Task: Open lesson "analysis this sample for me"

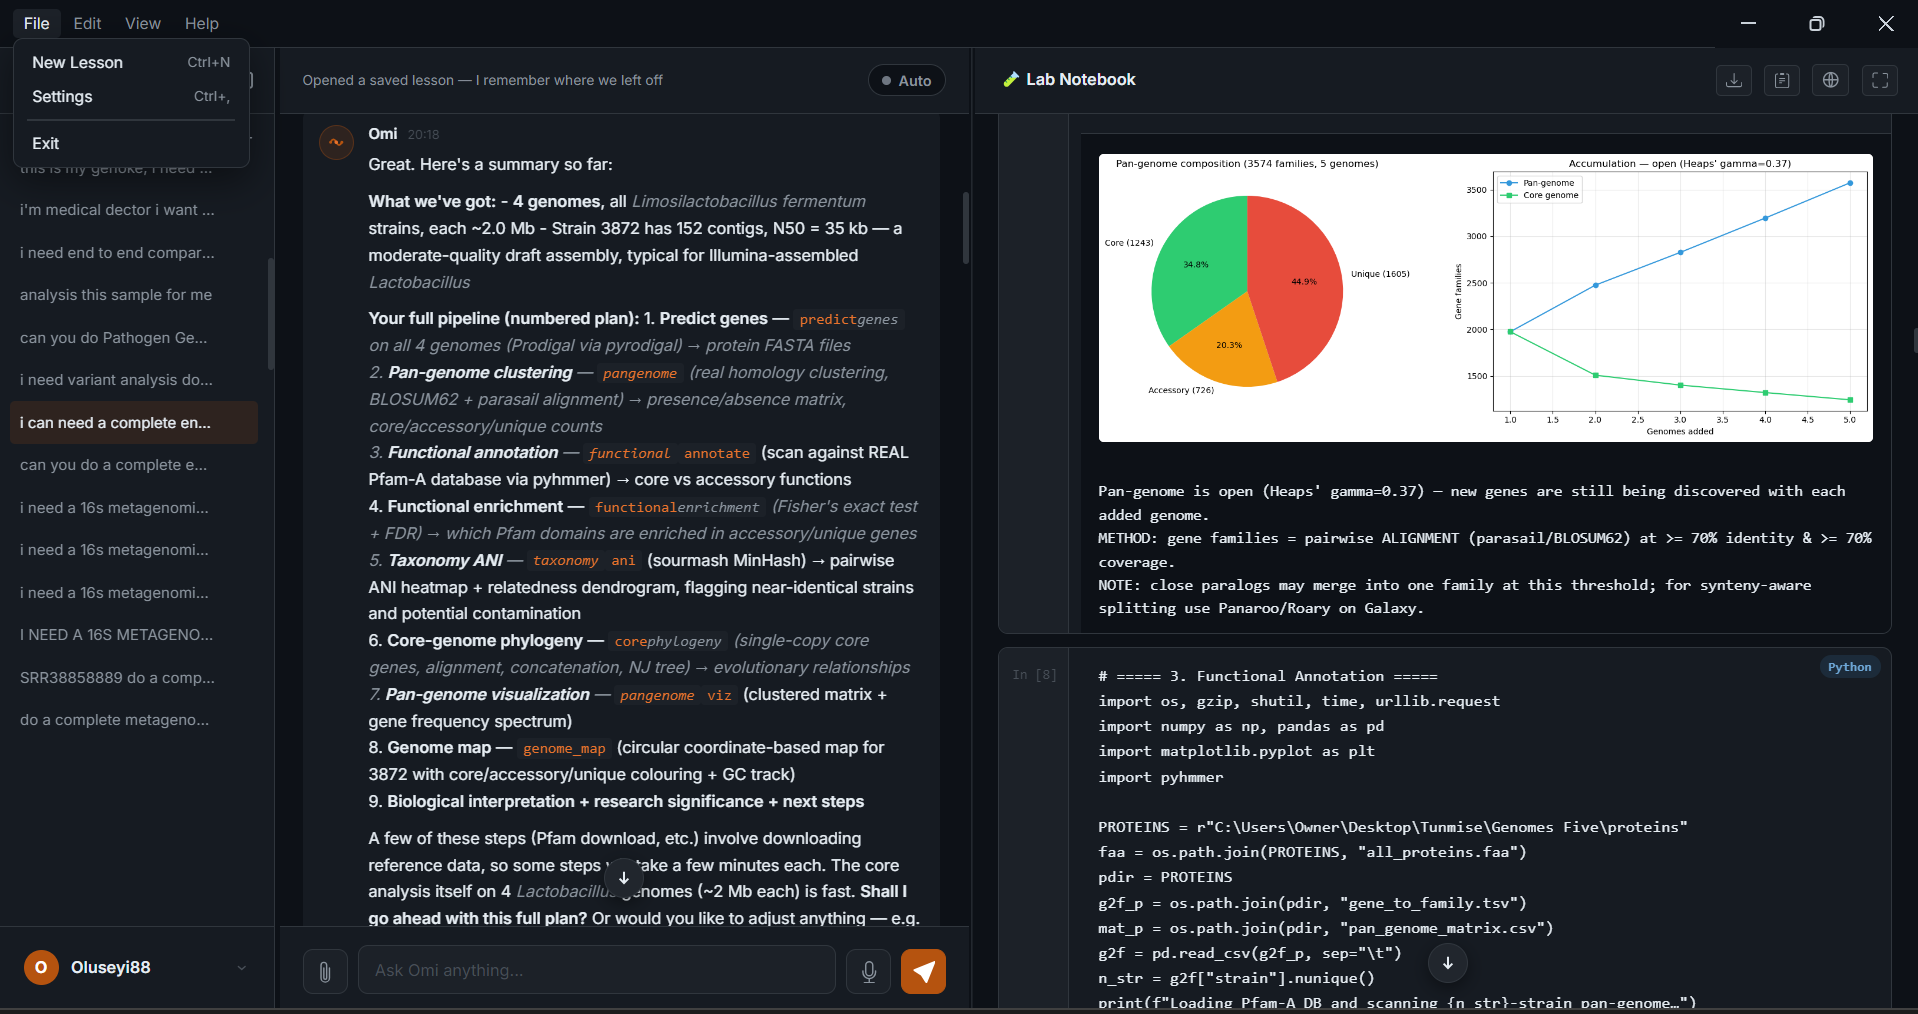Action: (x=134, y=295)
